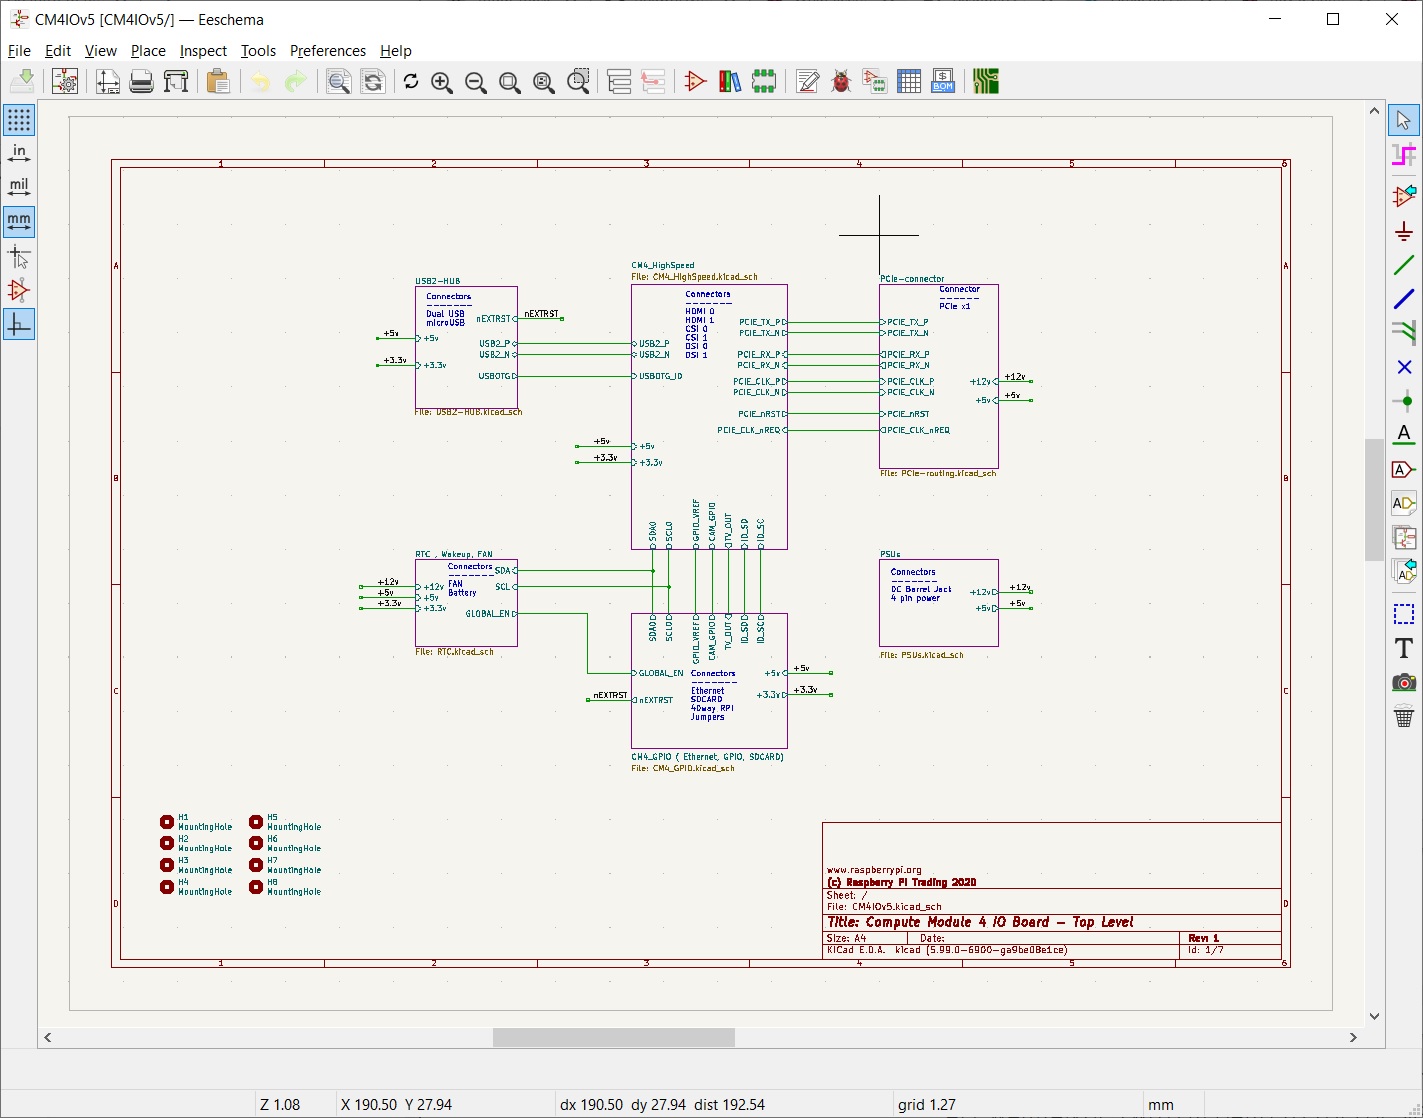This screenshot has width=1423, height=1118.
Task: Generate a bill of materials
Action: pyautogui.click(x=941, y=81)
